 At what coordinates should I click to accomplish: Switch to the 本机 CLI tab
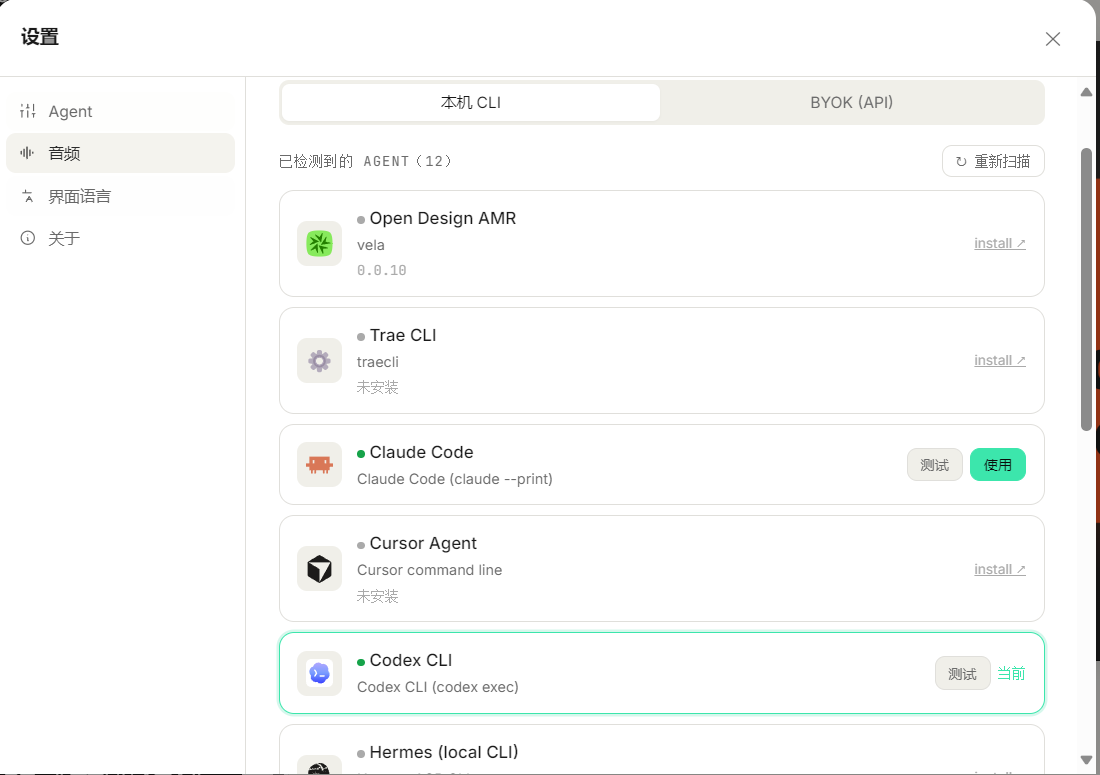click(x=471, y=102)
